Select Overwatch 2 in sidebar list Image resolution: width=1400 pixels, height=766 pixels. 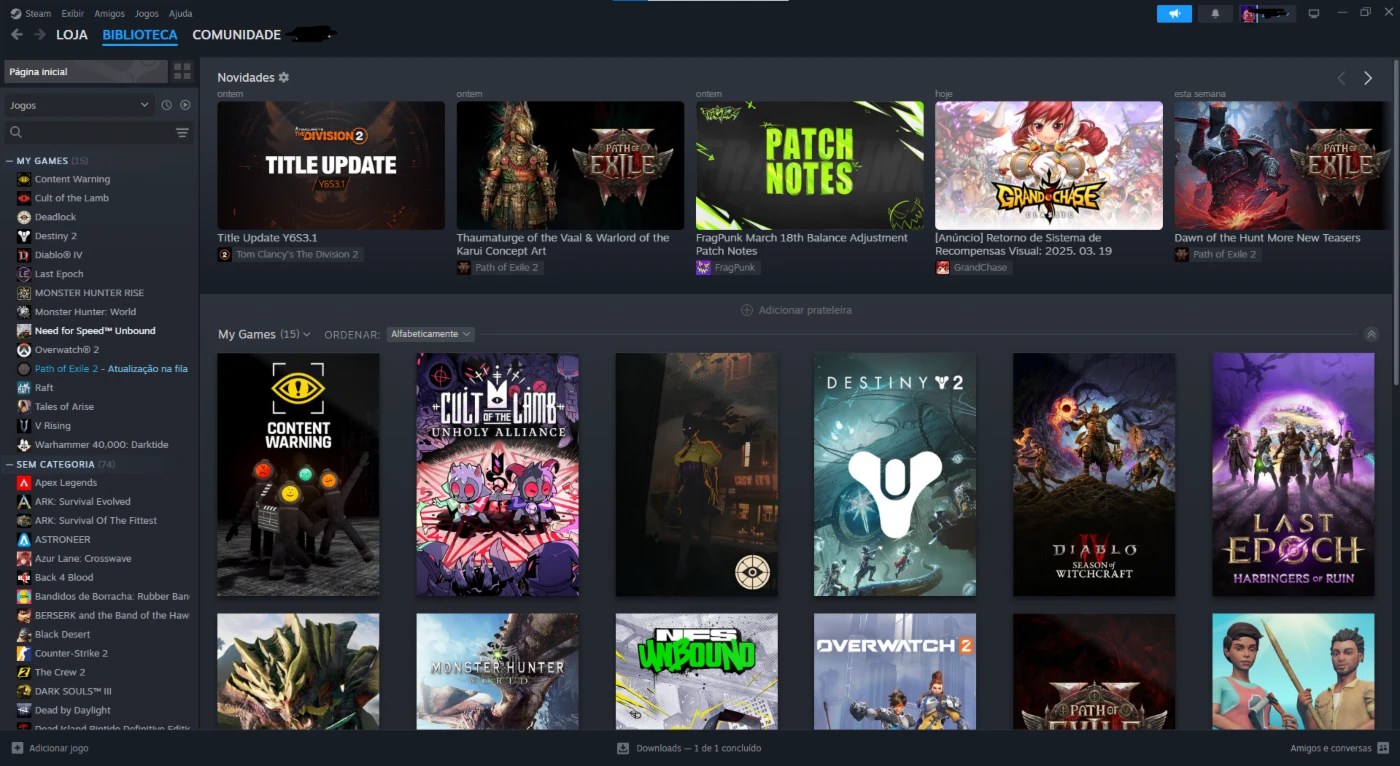[67, 350]
